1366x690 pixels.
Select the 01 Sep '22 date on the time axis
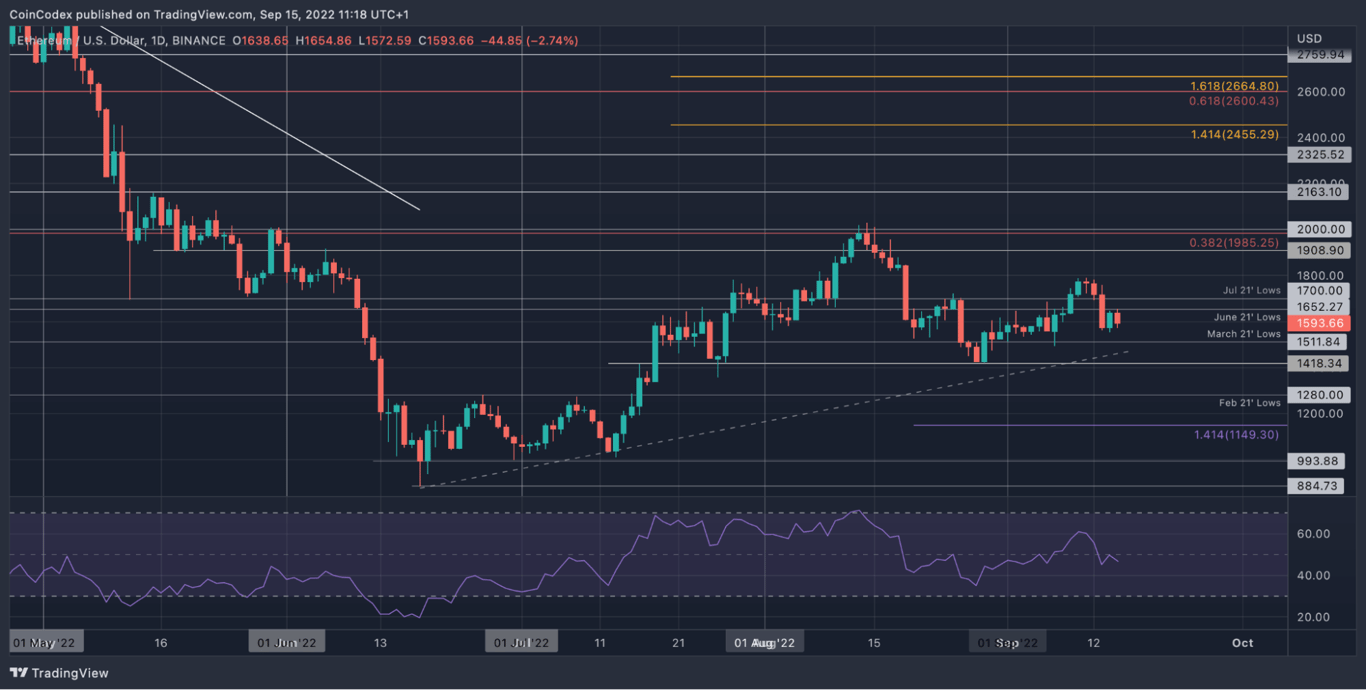click(x=1008, y=641)
